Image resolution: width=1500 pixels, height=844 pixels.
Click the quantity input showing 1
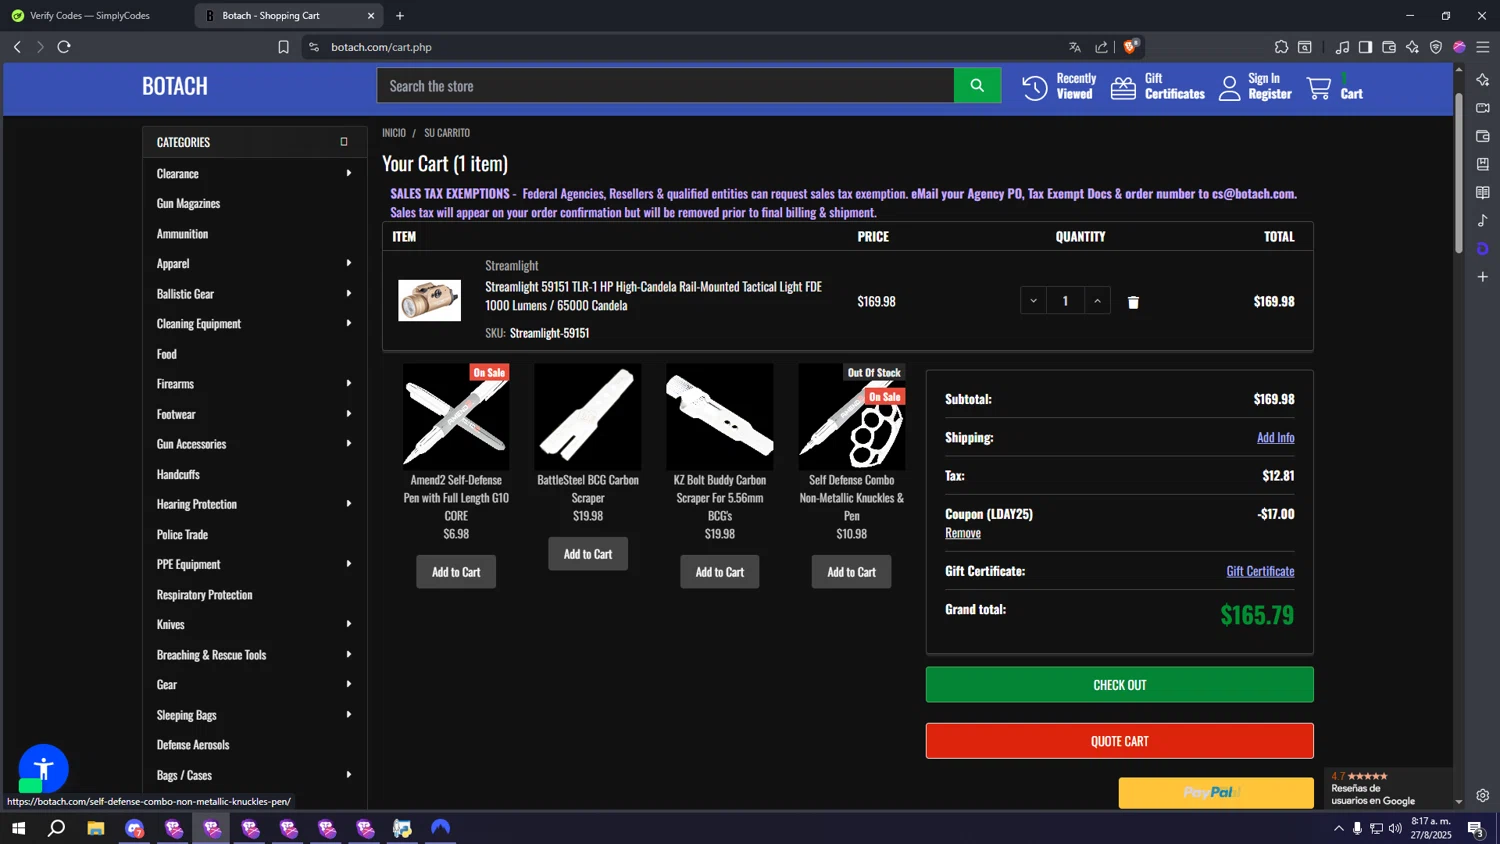tap(1065, 301)
